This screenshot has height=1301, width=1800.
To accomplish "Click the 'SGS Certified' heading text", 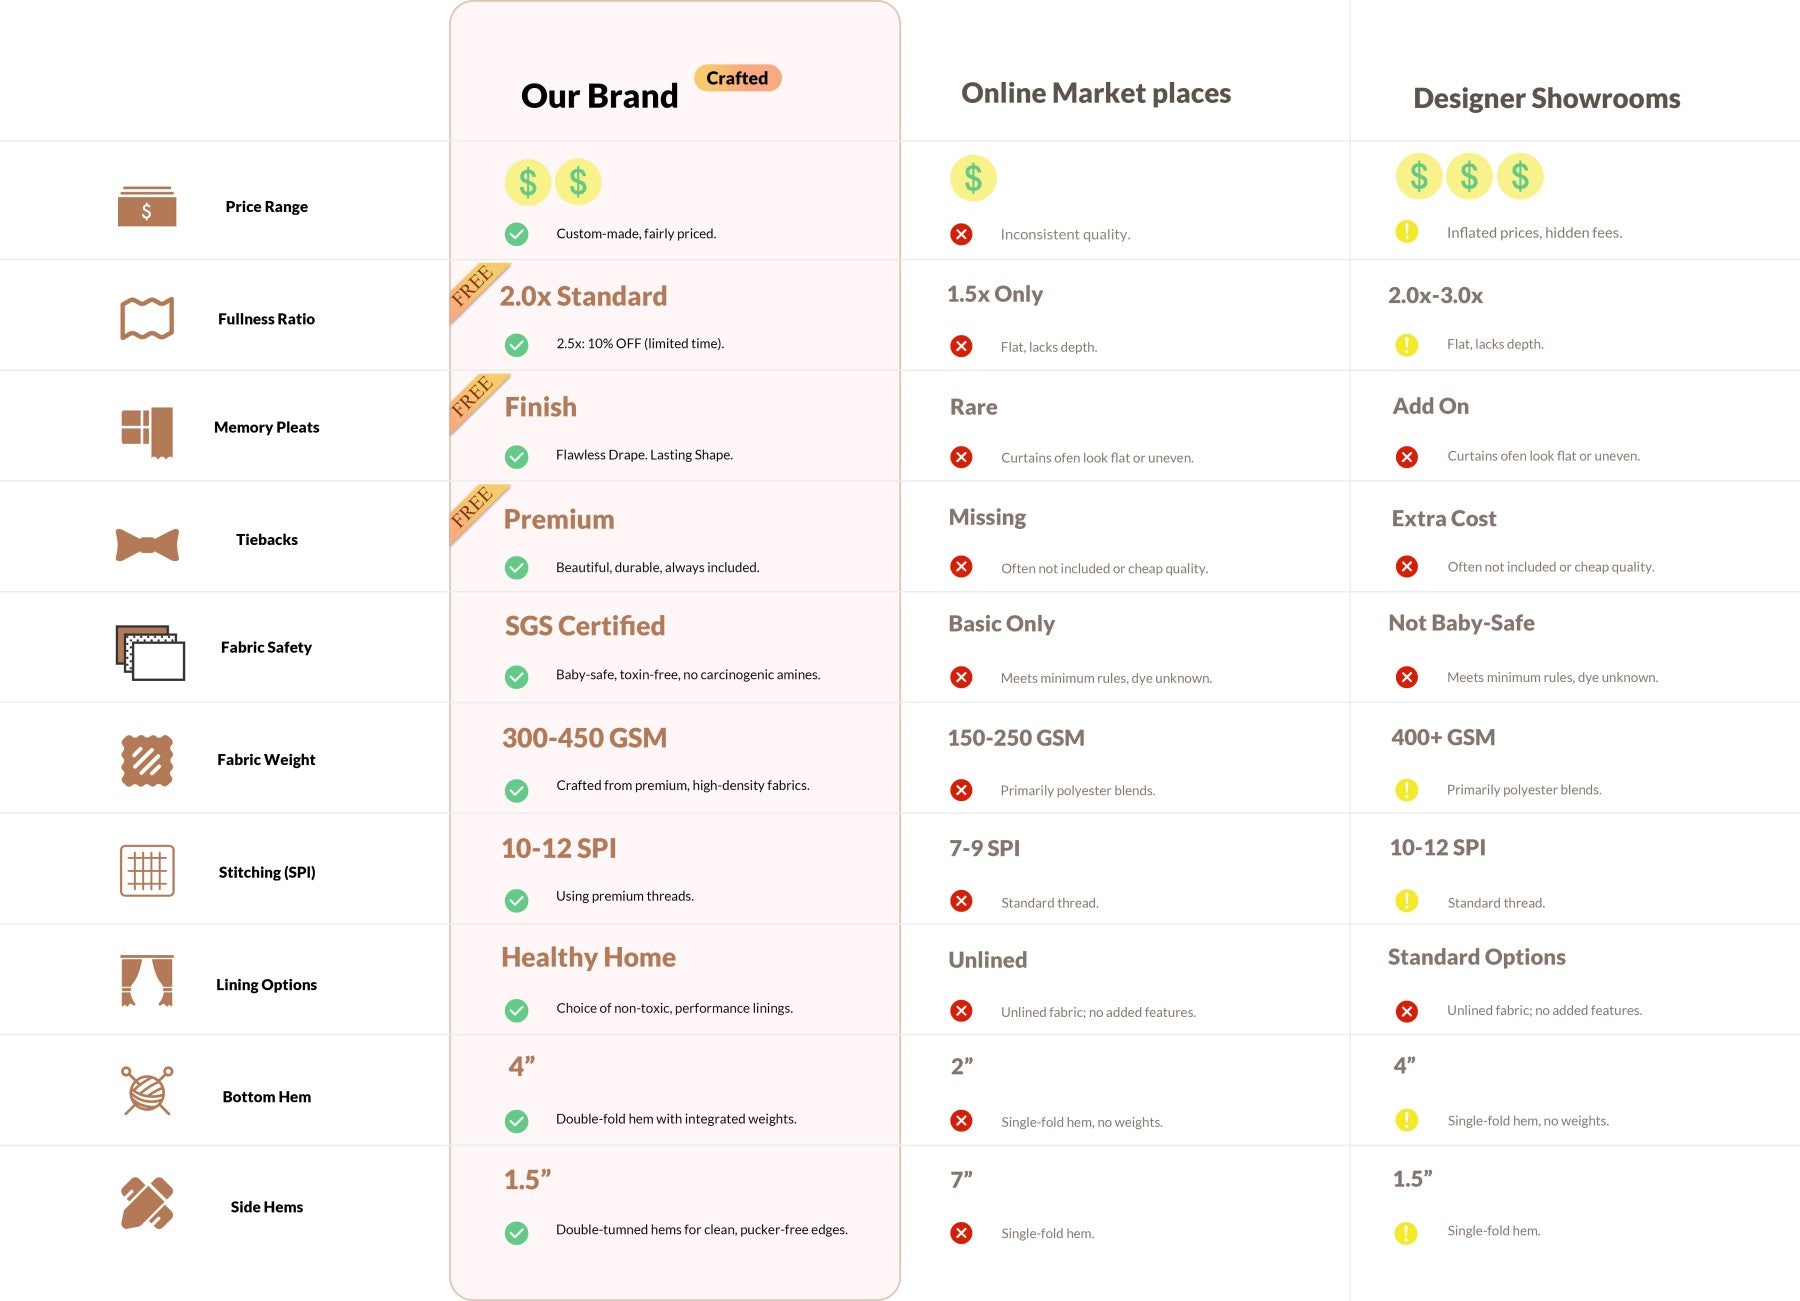I will 585,626.
